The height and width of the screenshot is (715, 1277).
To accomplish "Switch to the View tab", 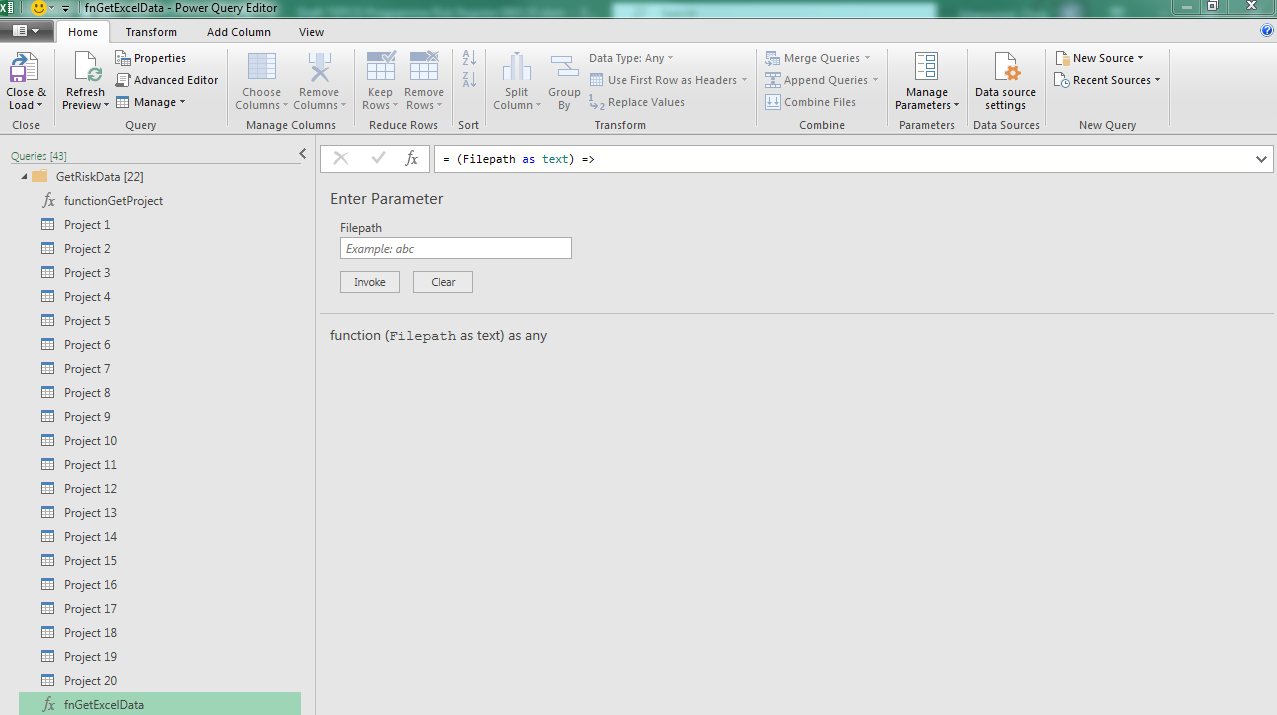I will (x=311, y=32).
